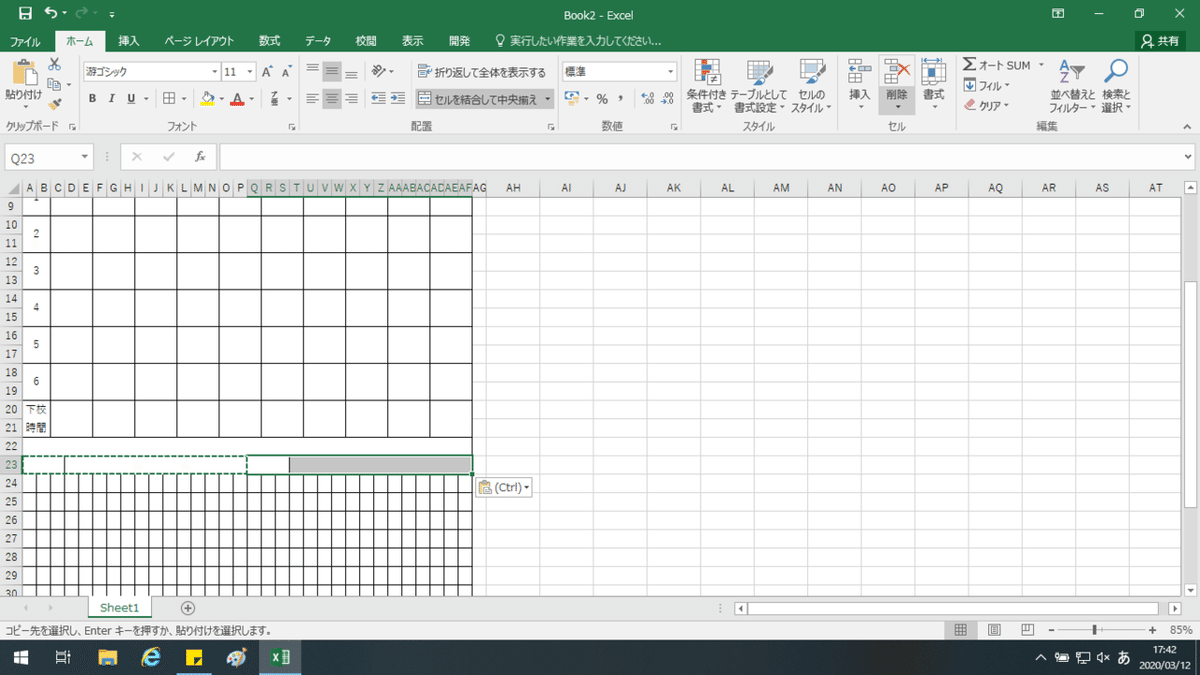Select Normal view in status bar

click(x=960, y=630)
